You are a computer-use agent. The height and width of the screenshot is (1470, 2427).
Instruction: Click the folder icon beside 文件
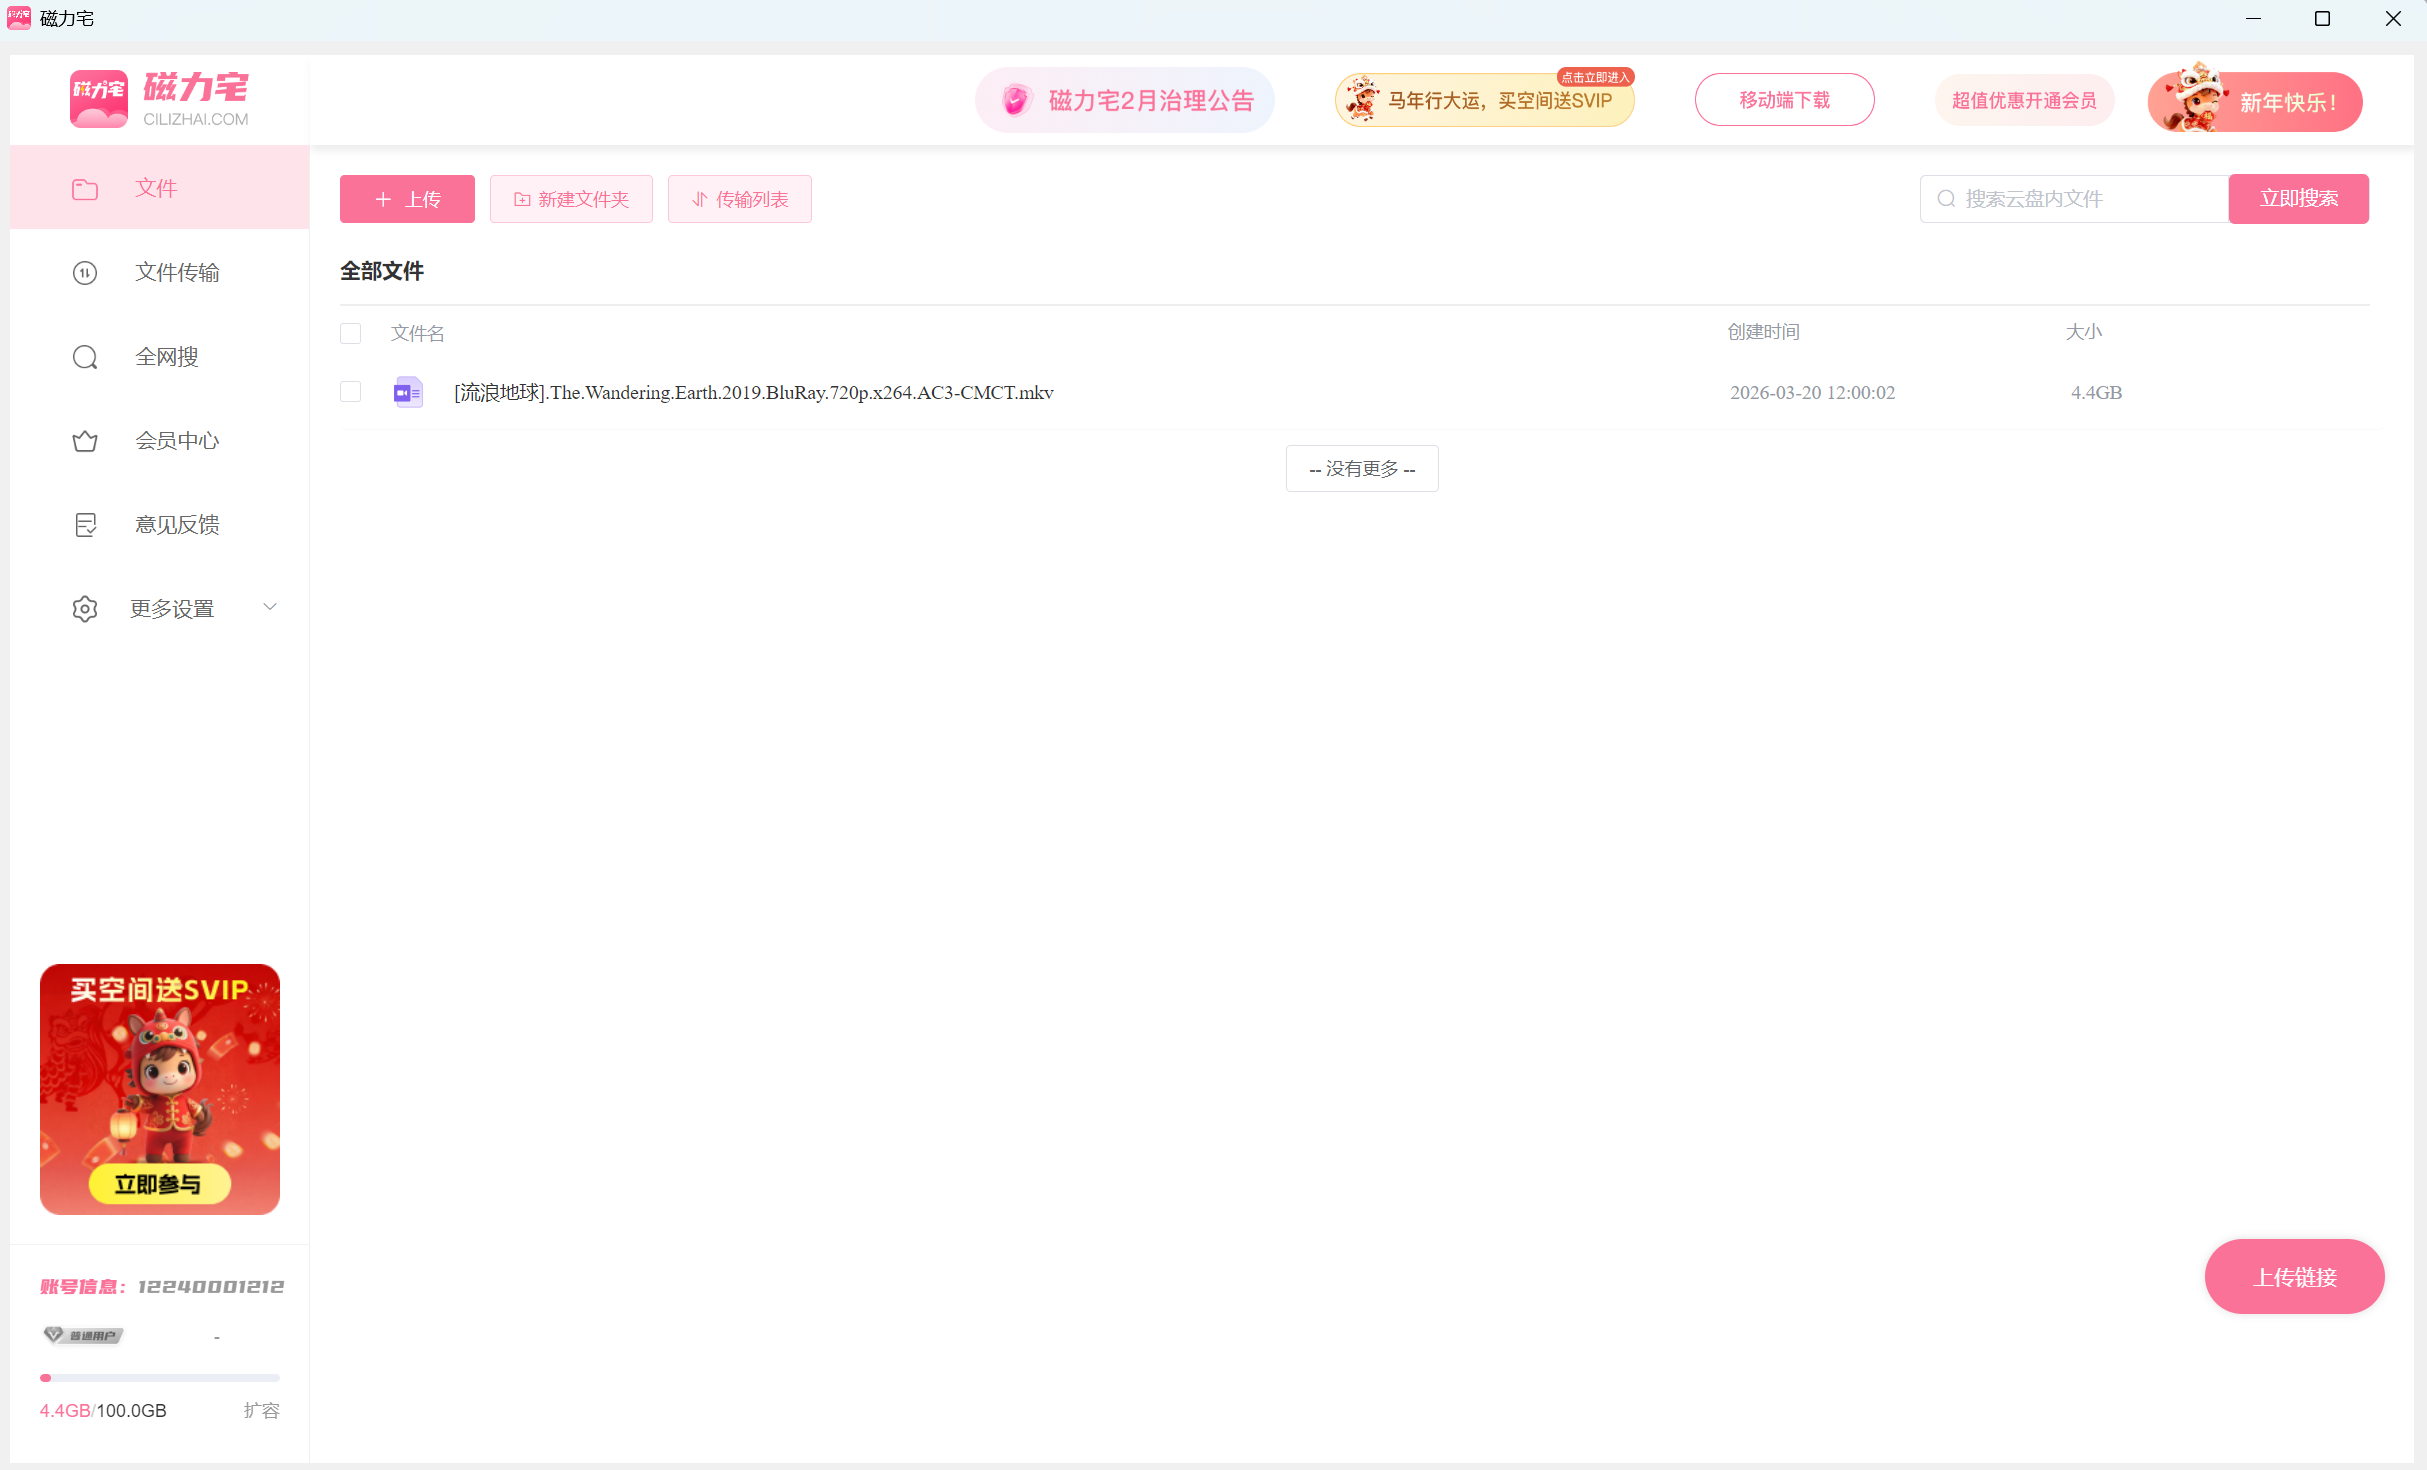(85, 189)
